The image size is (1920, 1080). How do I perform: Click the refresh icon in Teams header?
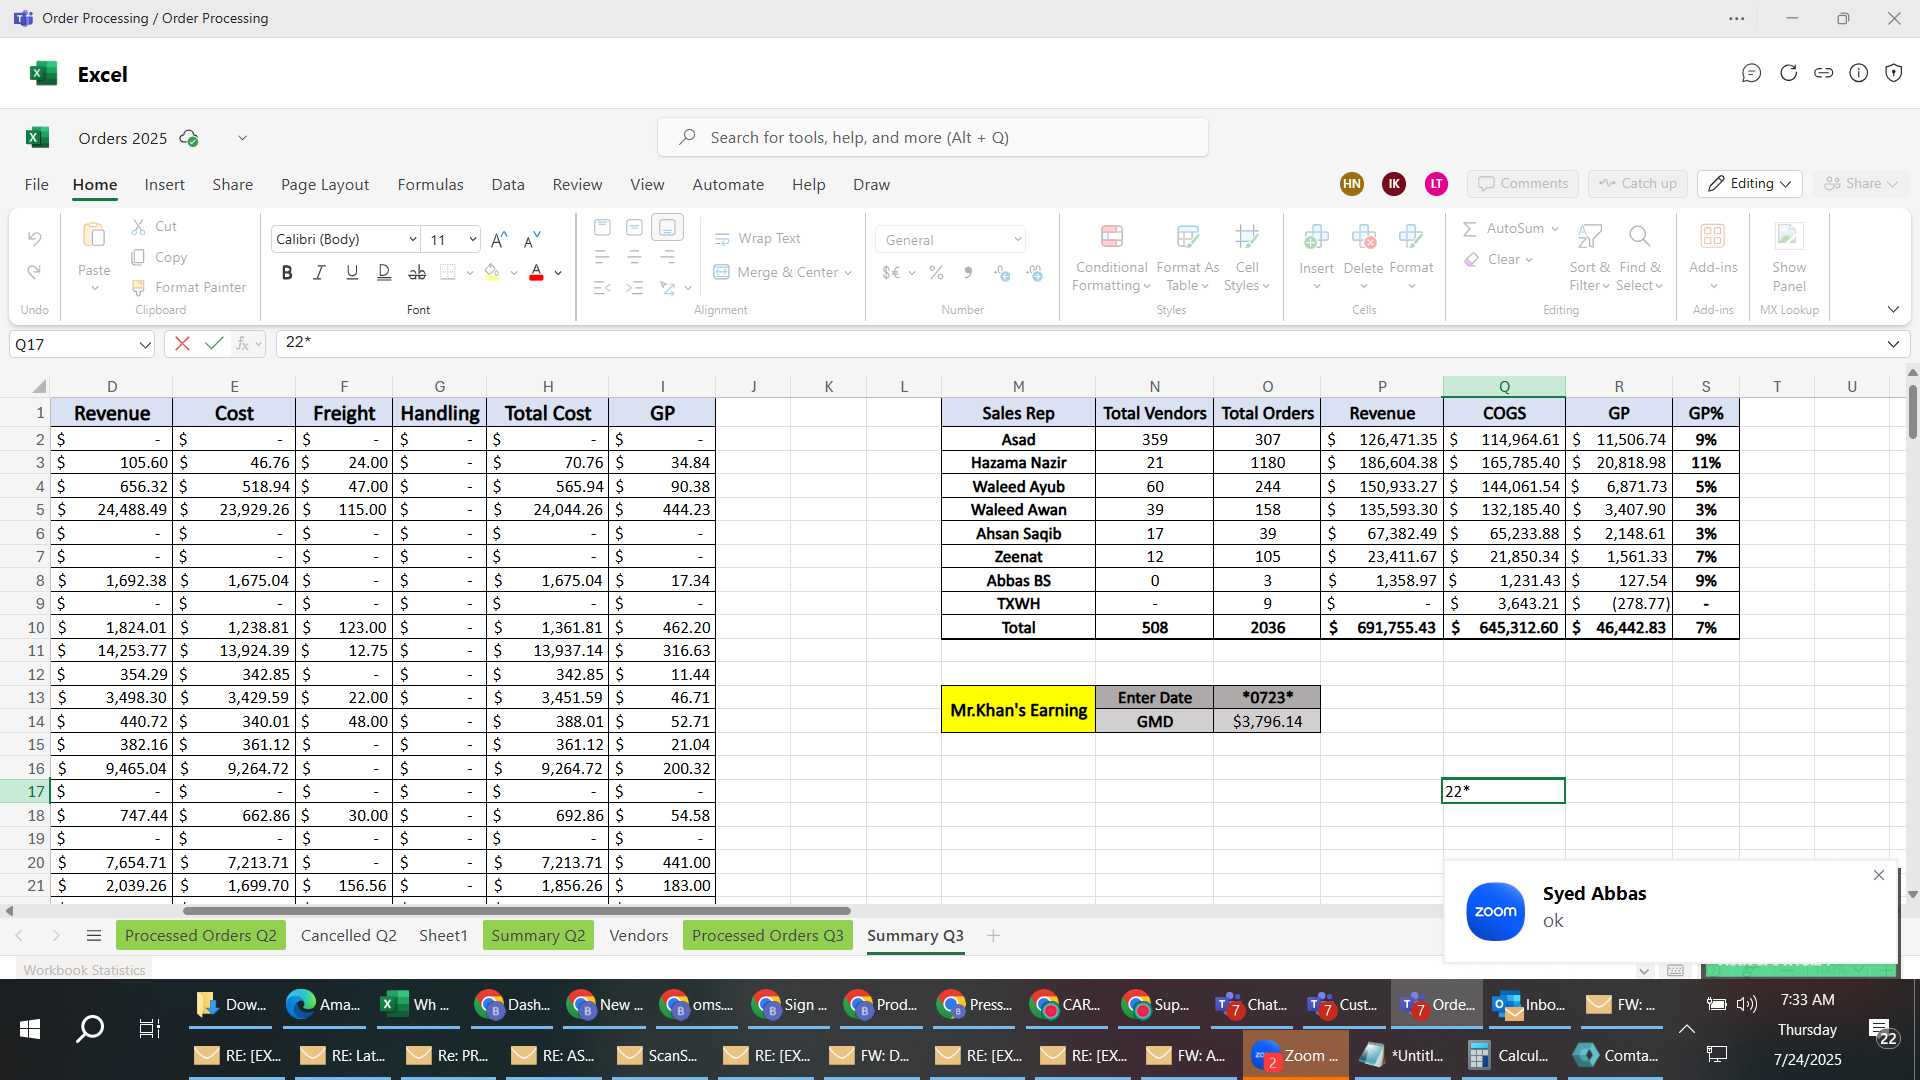[x=1788, y=73]
